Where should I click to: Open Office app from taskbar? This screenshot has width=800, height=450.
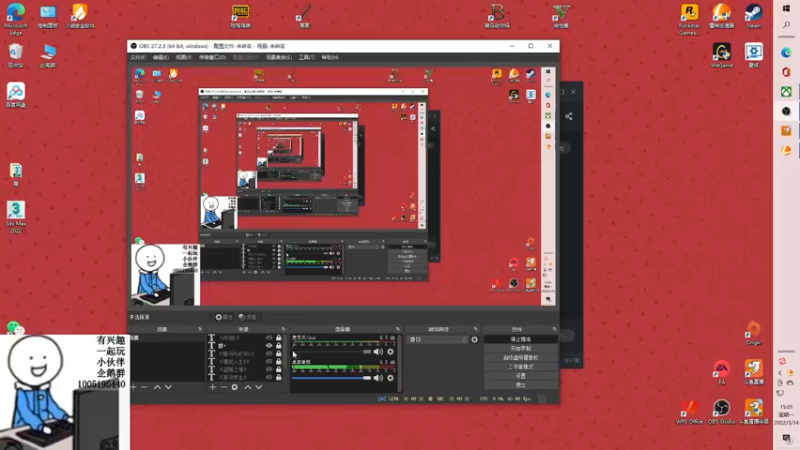click(786, 72)
